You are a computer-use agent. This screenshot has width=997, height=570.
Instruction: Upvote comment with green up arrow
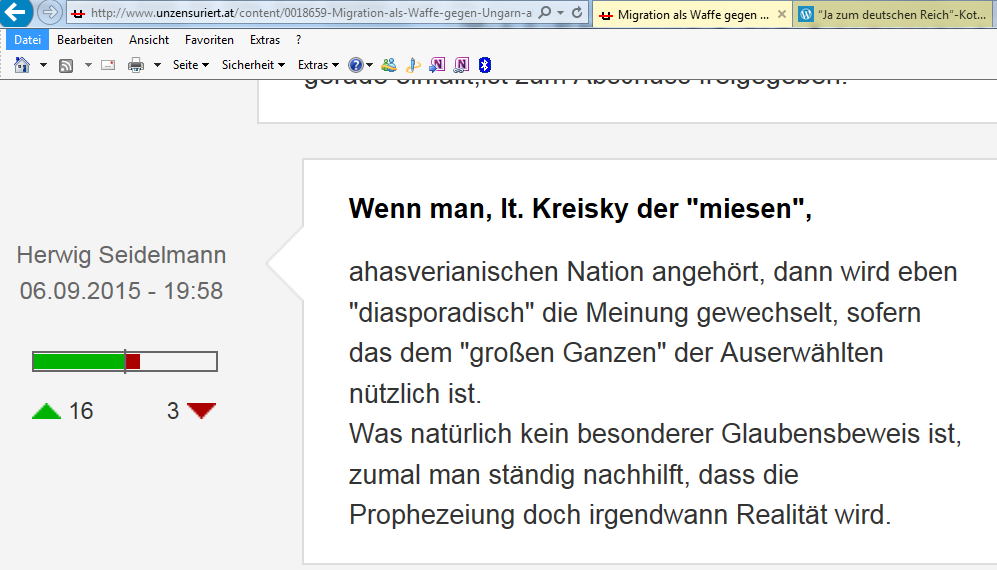tap(46, 411)
